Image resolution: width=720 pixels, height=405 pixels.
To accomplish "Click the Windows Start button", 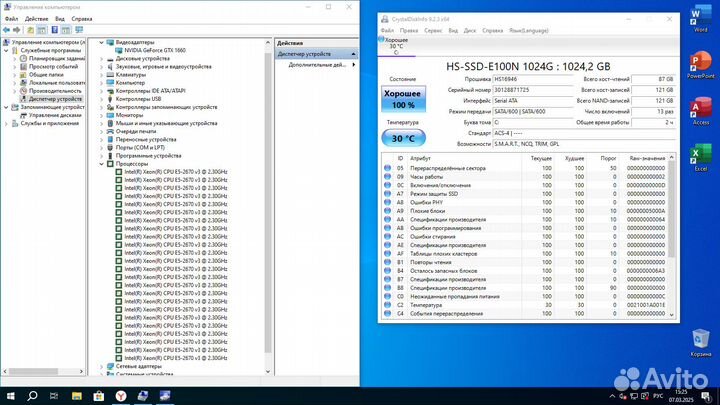I will click(10, 396).
